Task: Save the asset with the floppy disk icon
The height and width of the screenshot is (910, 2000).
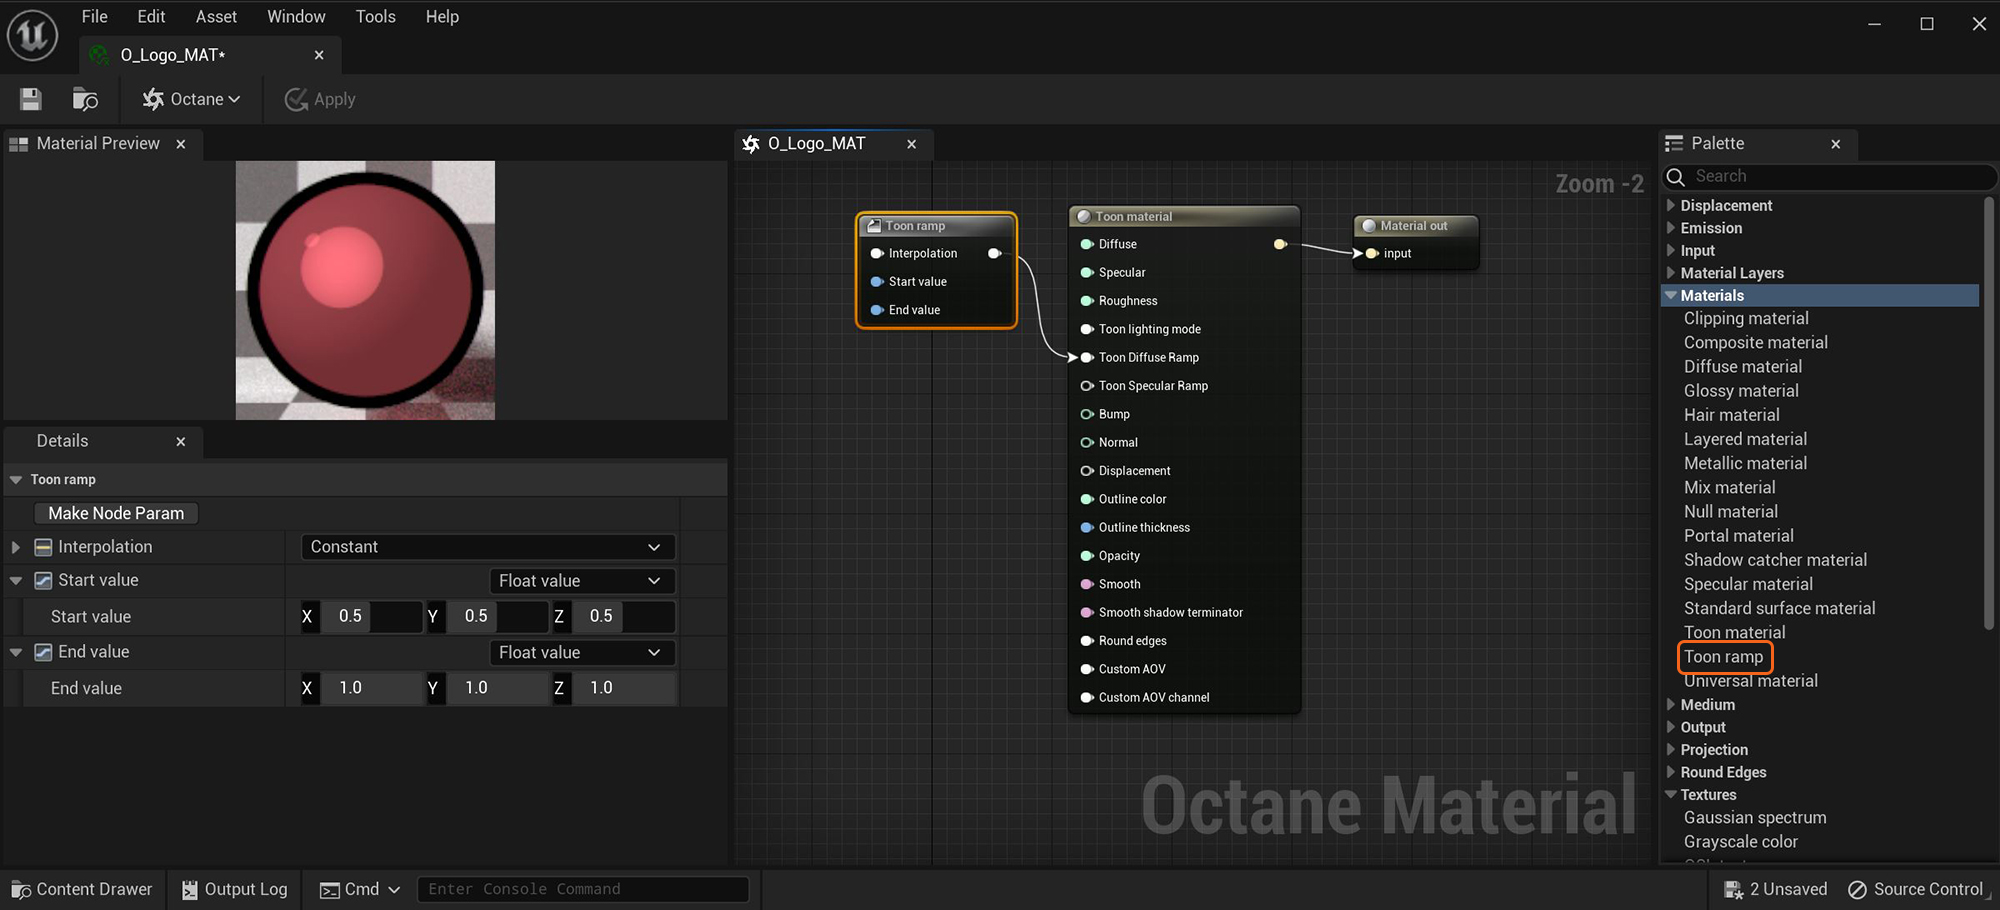Action: click(31, 99)
